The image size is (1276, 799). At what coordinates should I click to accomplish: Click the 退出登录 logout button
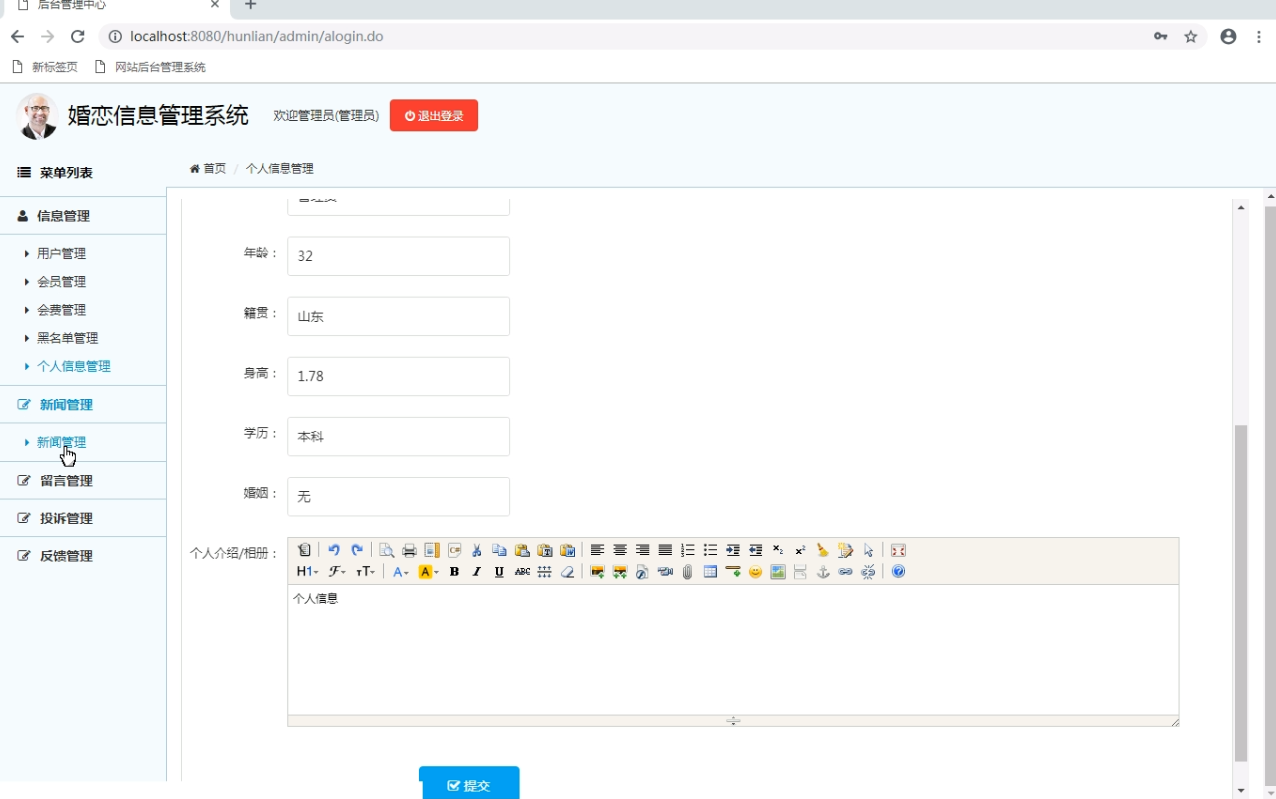pyautogui.click(x=434, y=115)
